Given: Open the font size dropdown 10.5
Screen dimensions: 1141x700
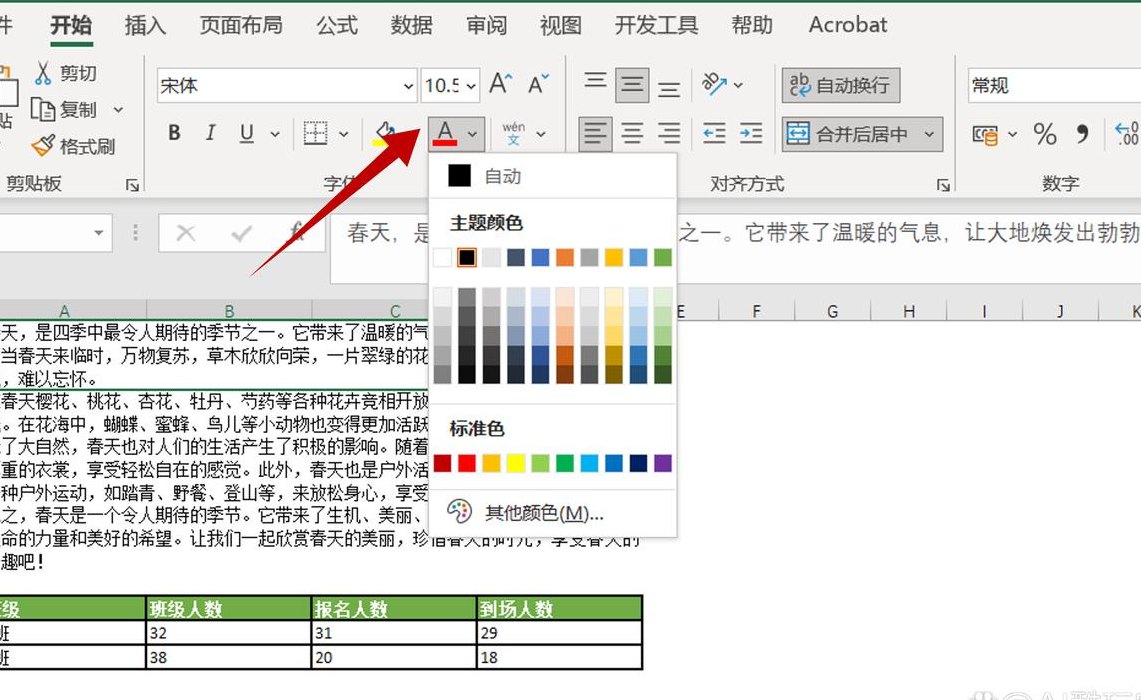Looking at the screenshot, I should pyautogui.click(x=471, y=86).
